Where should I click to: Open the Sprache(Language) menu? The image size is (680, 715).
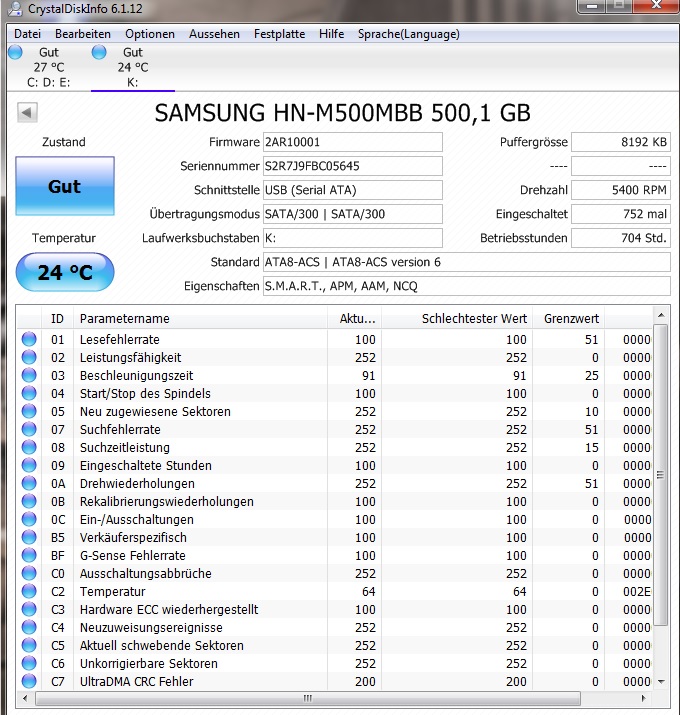coord(409,34)
